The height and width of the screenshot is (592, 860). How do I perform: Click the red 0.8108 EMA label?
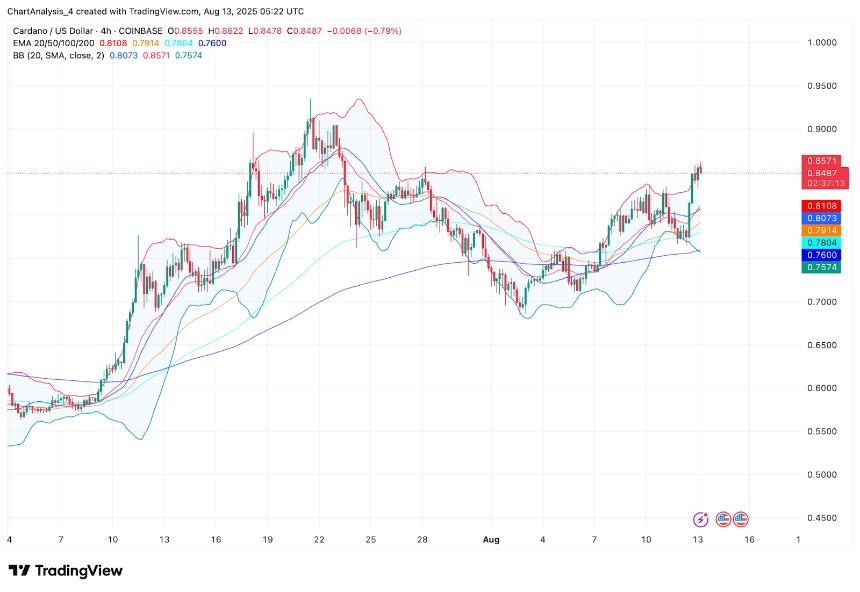click(821, 206)
